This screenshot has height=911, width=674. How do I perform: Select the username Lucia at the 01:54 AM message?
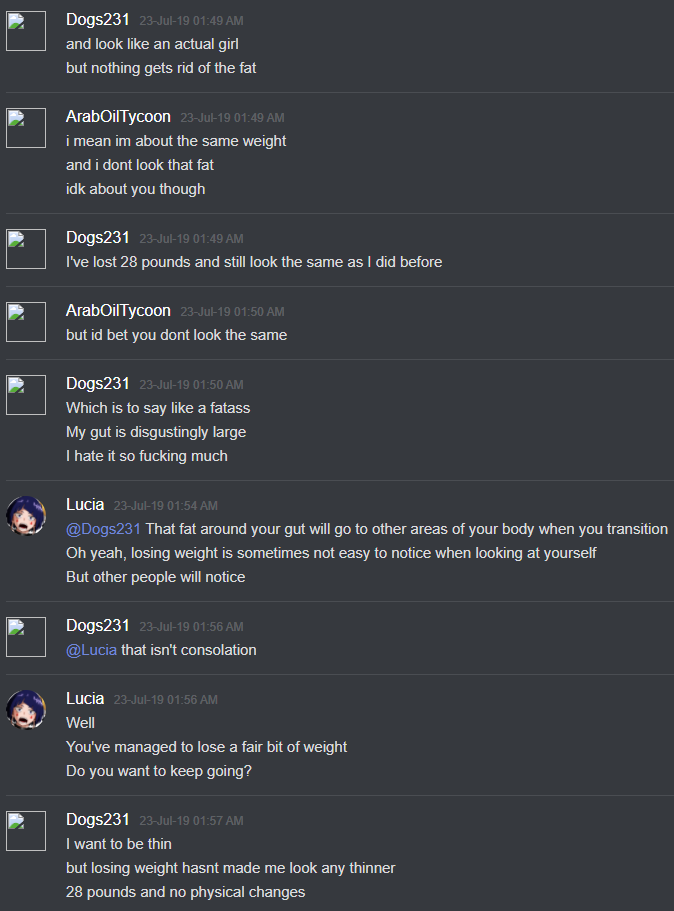85,504
